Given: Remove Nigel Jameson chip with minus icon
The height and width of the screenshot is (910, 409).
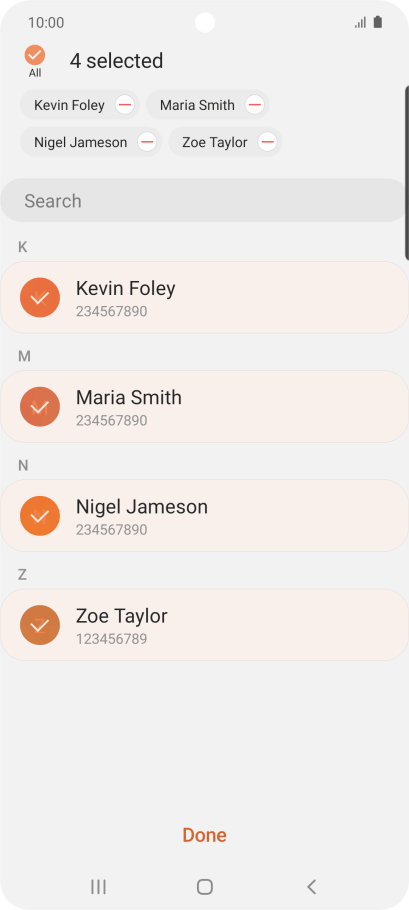Looking at the screenshot, I should (147, 142).
